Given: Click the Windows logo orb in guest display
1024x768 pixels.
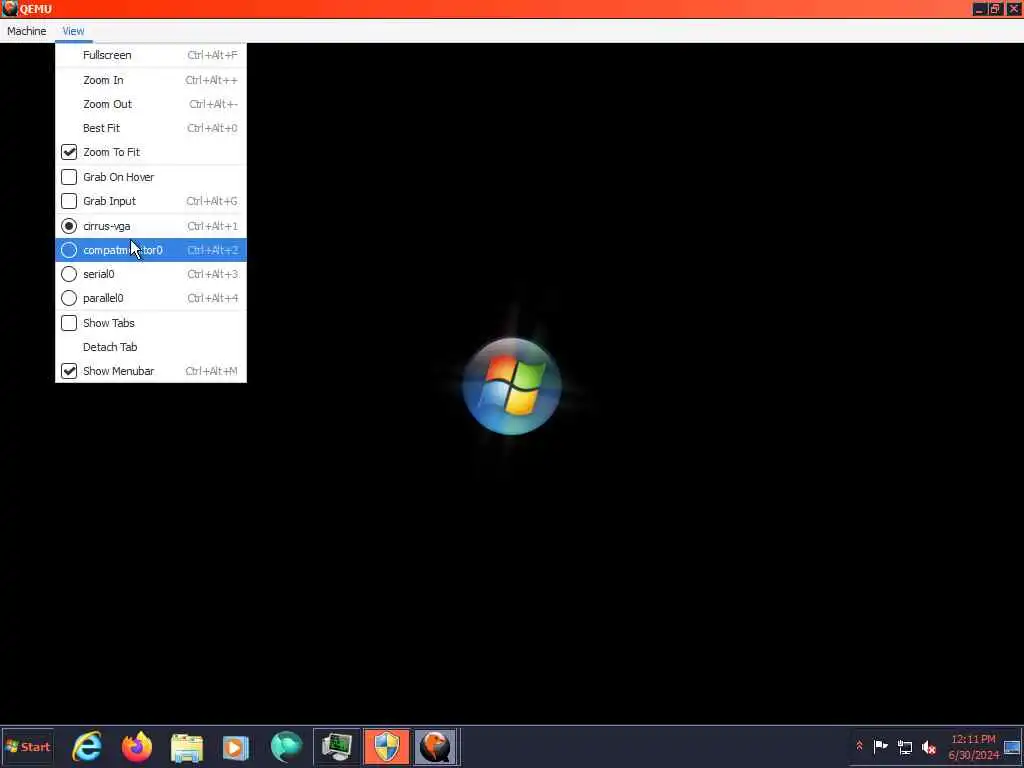Looking at the screenshot, I should [x=511, y=386].
